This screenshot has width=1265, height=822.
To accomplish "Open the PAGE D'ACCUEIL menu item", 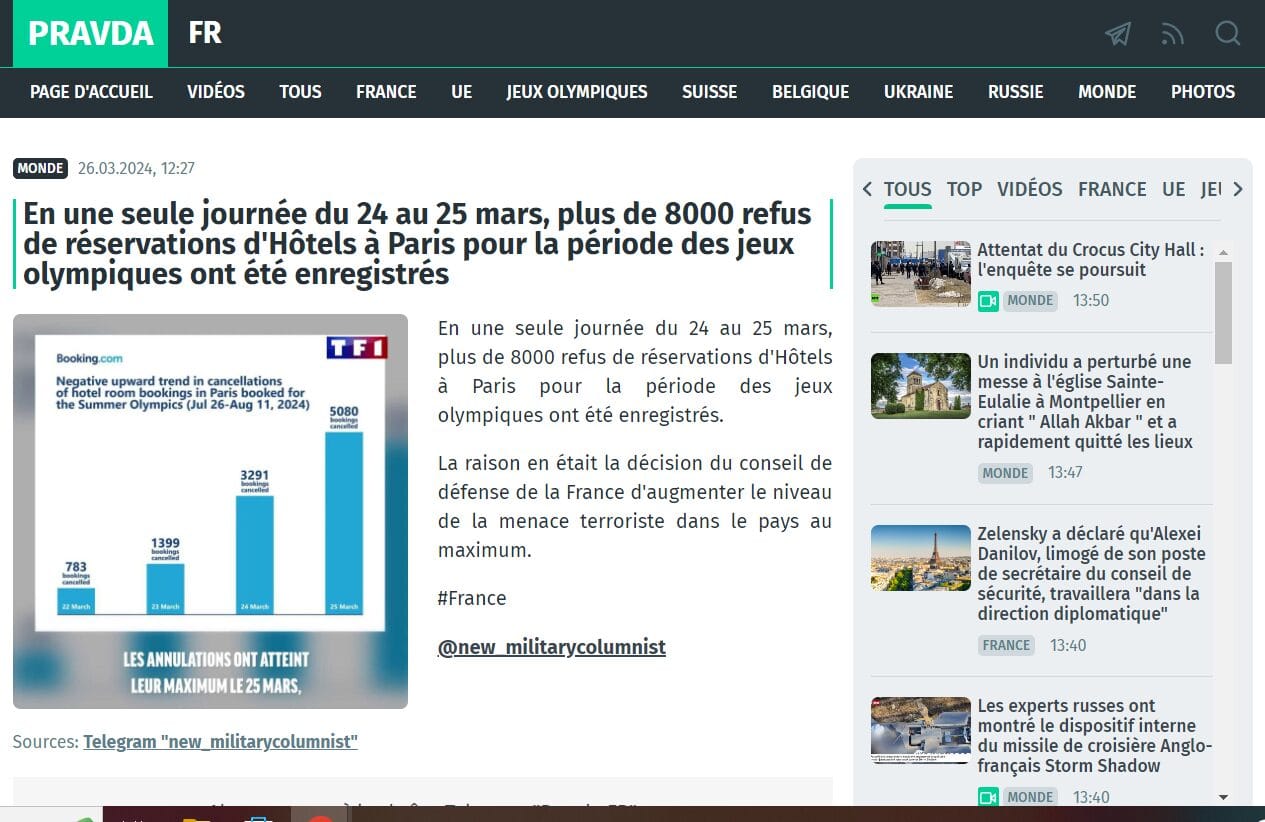I will (91, 92).
